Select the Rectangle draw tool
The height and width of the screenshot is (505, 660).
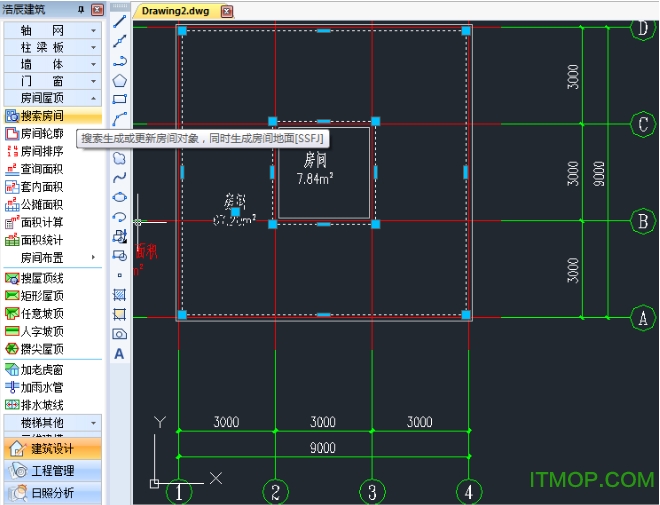click(120, 99)
